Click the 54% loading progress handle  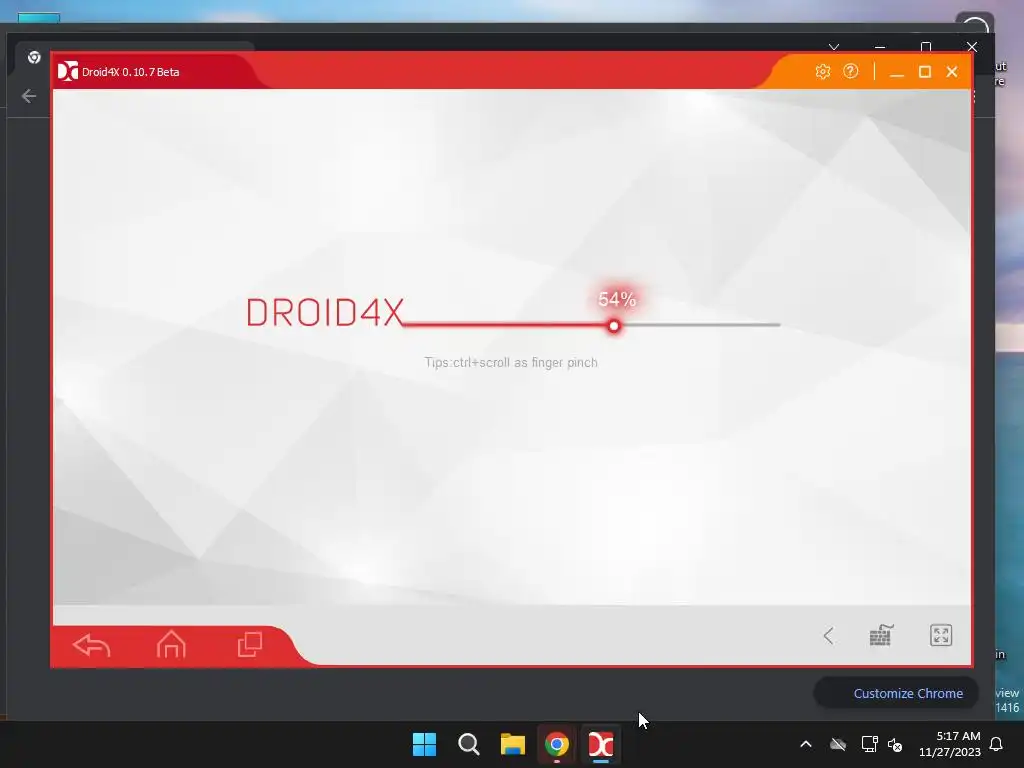point(614,325)
